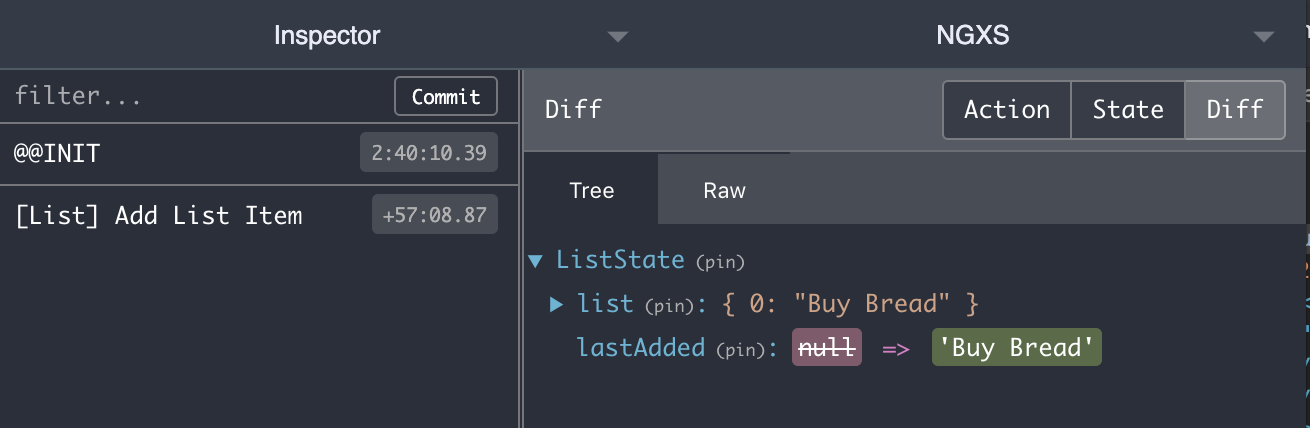The image size is (1310, 428).
Task: Collapse the ListState tree node
Action: click(x=536, y=261)
